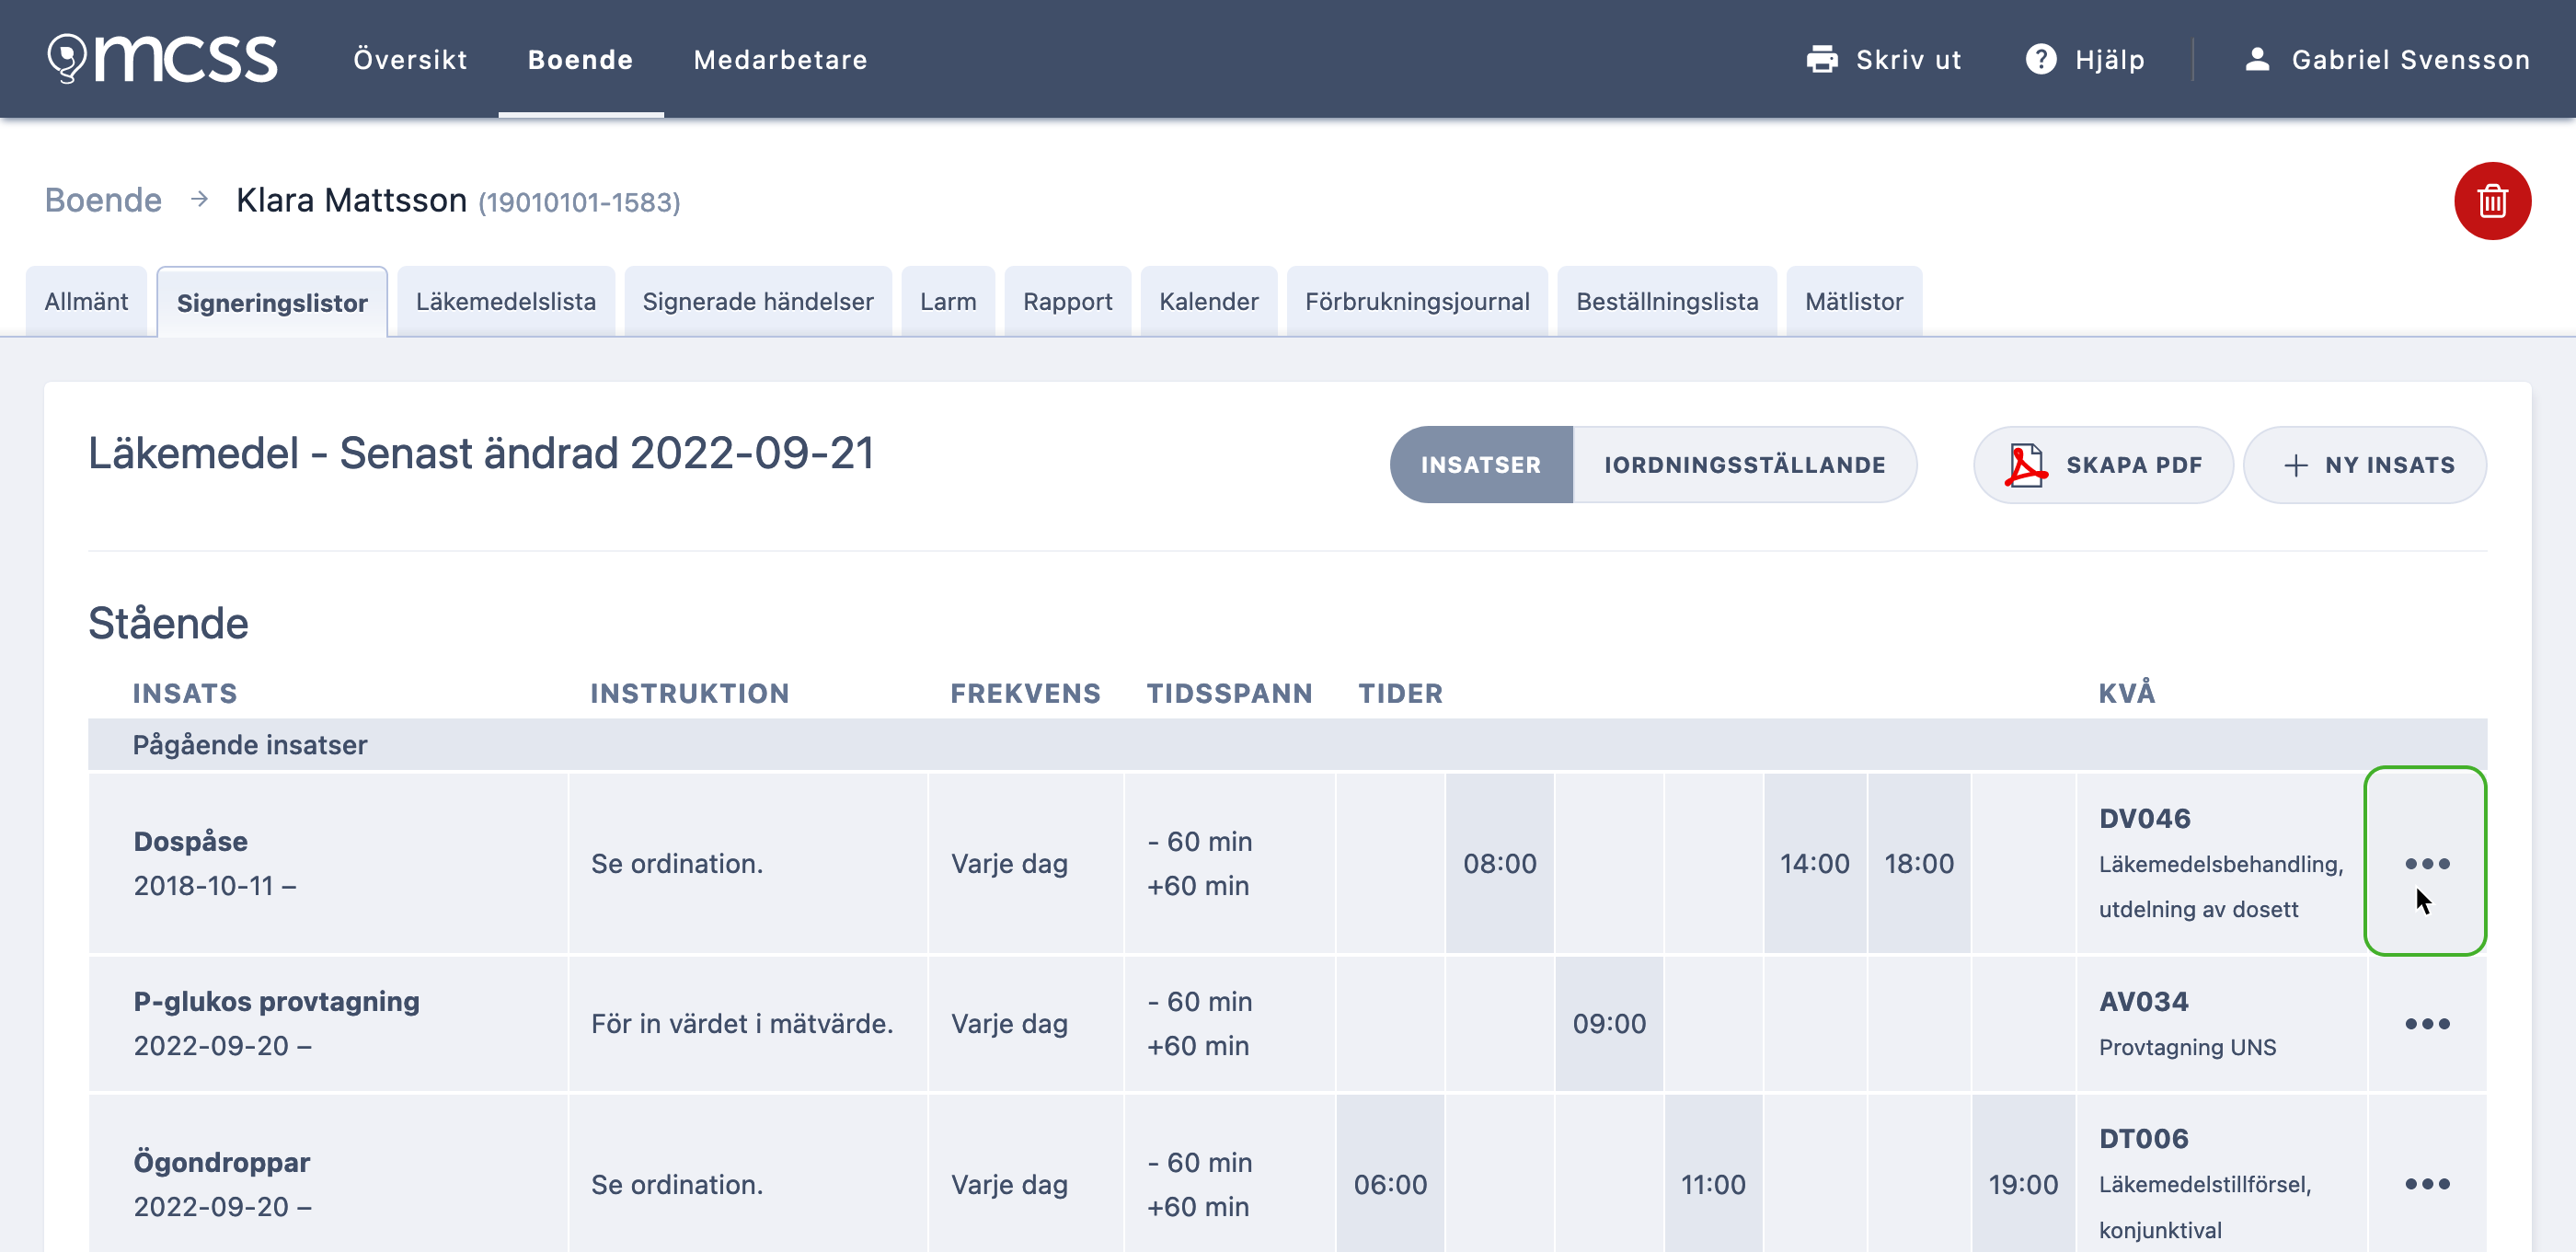Click the PDF icon in Skapa PDF
Image resolution: width=2576 pixels, height=1252 pixels.
[2025, 465]
